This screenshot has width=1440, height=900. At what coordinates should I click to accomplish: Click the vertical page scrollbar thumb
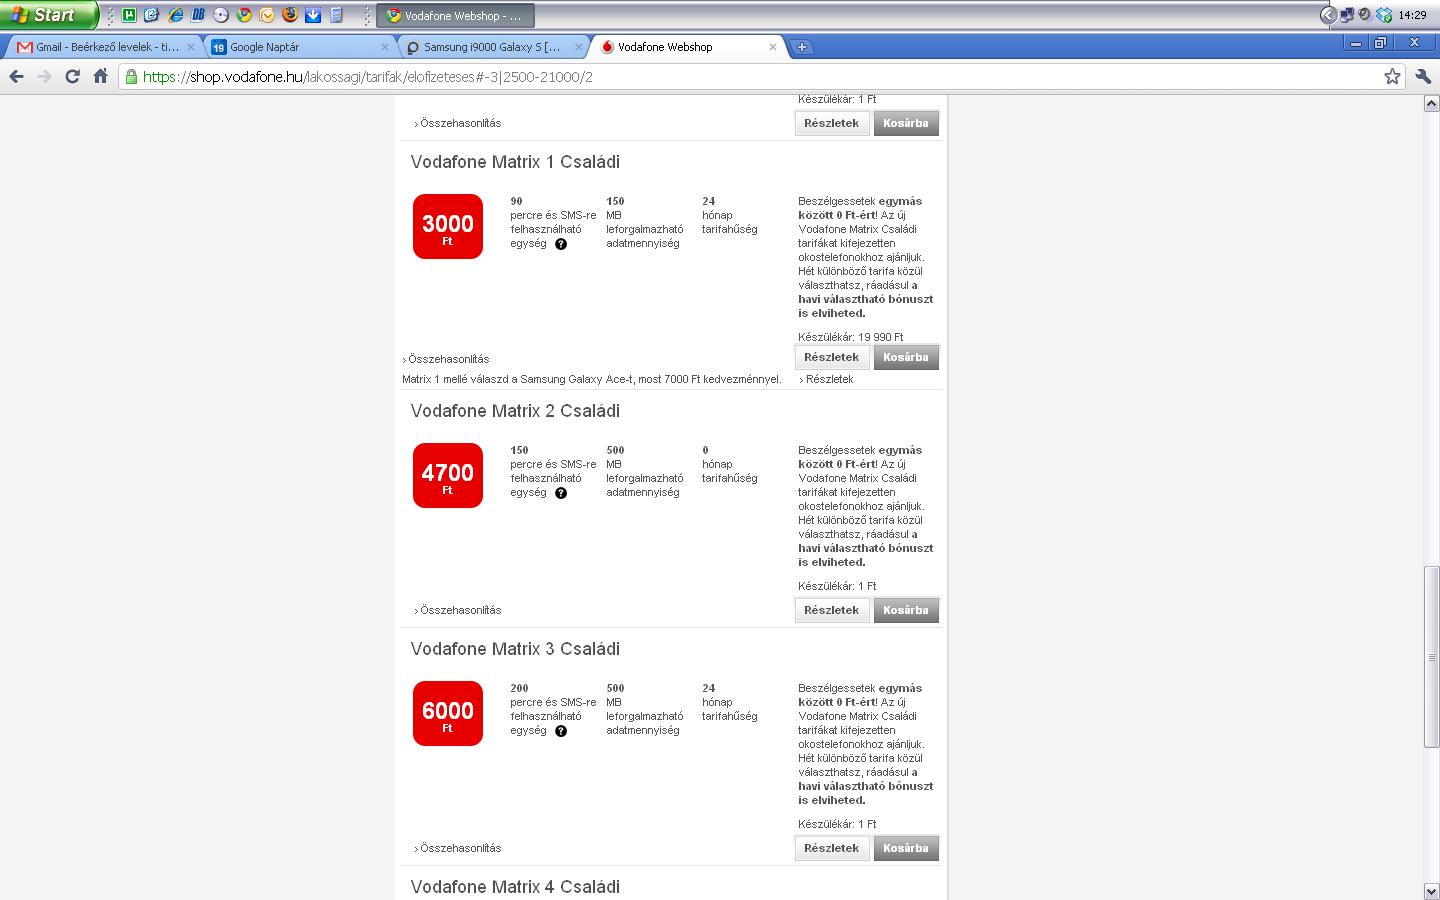pyautogui.click(x=1431, y=657)
